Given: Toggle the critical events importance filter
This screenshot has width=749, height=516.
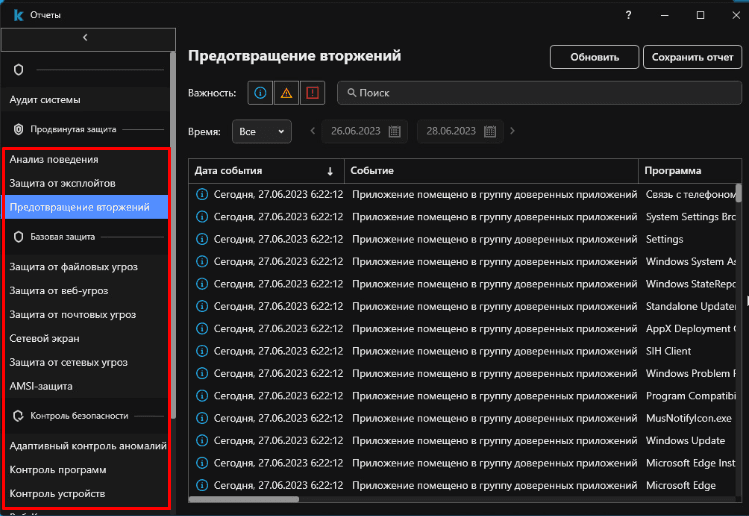Looking at the screenshot, I should (312, 93).
